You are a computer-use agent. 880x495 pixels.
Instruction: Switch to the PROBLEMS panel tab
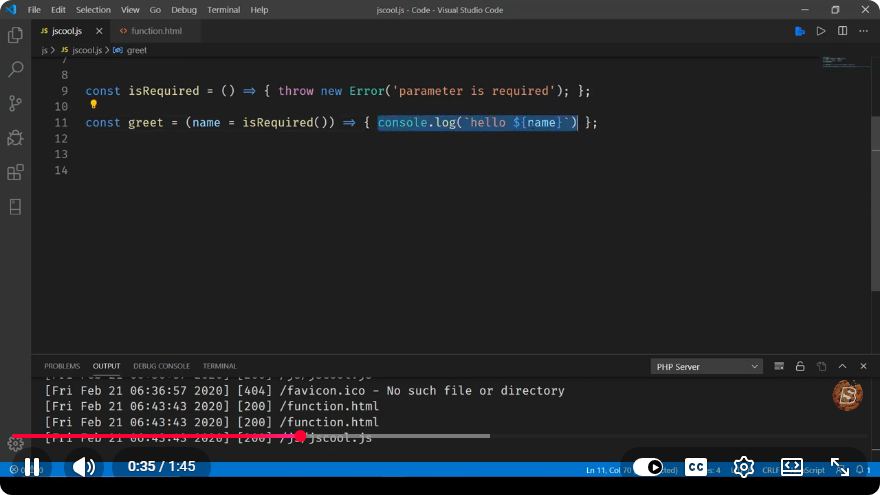click(x=62, y=366)
